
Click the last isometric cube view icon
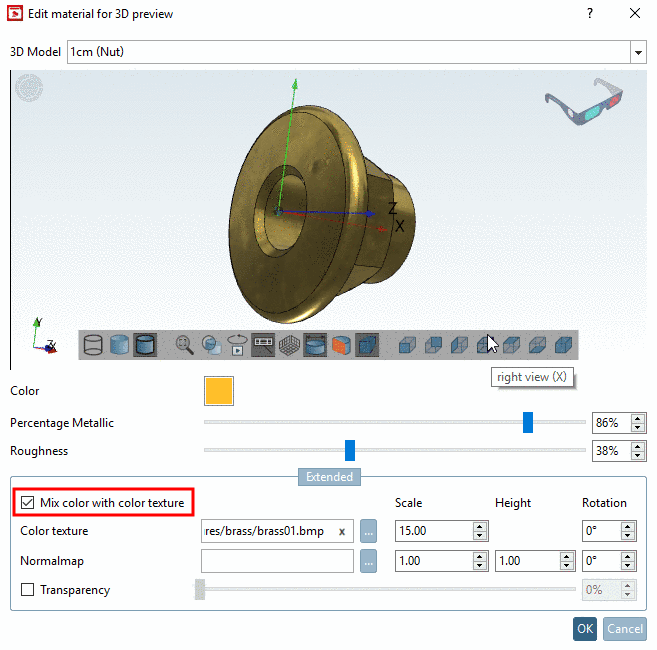(563, 345)
